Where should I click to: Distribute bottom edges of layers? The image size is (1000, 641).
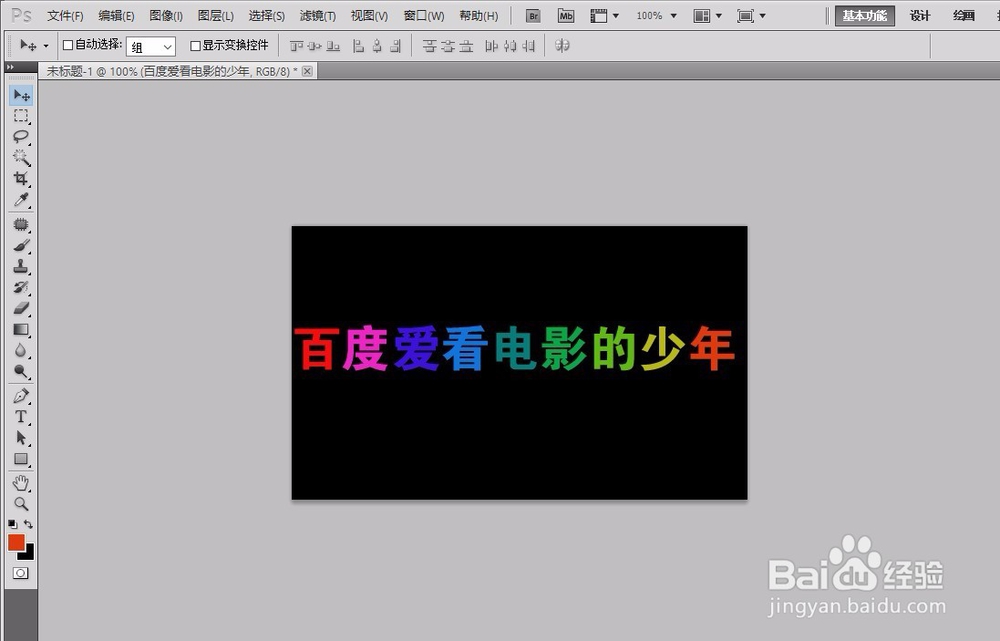tap(467, 46)
